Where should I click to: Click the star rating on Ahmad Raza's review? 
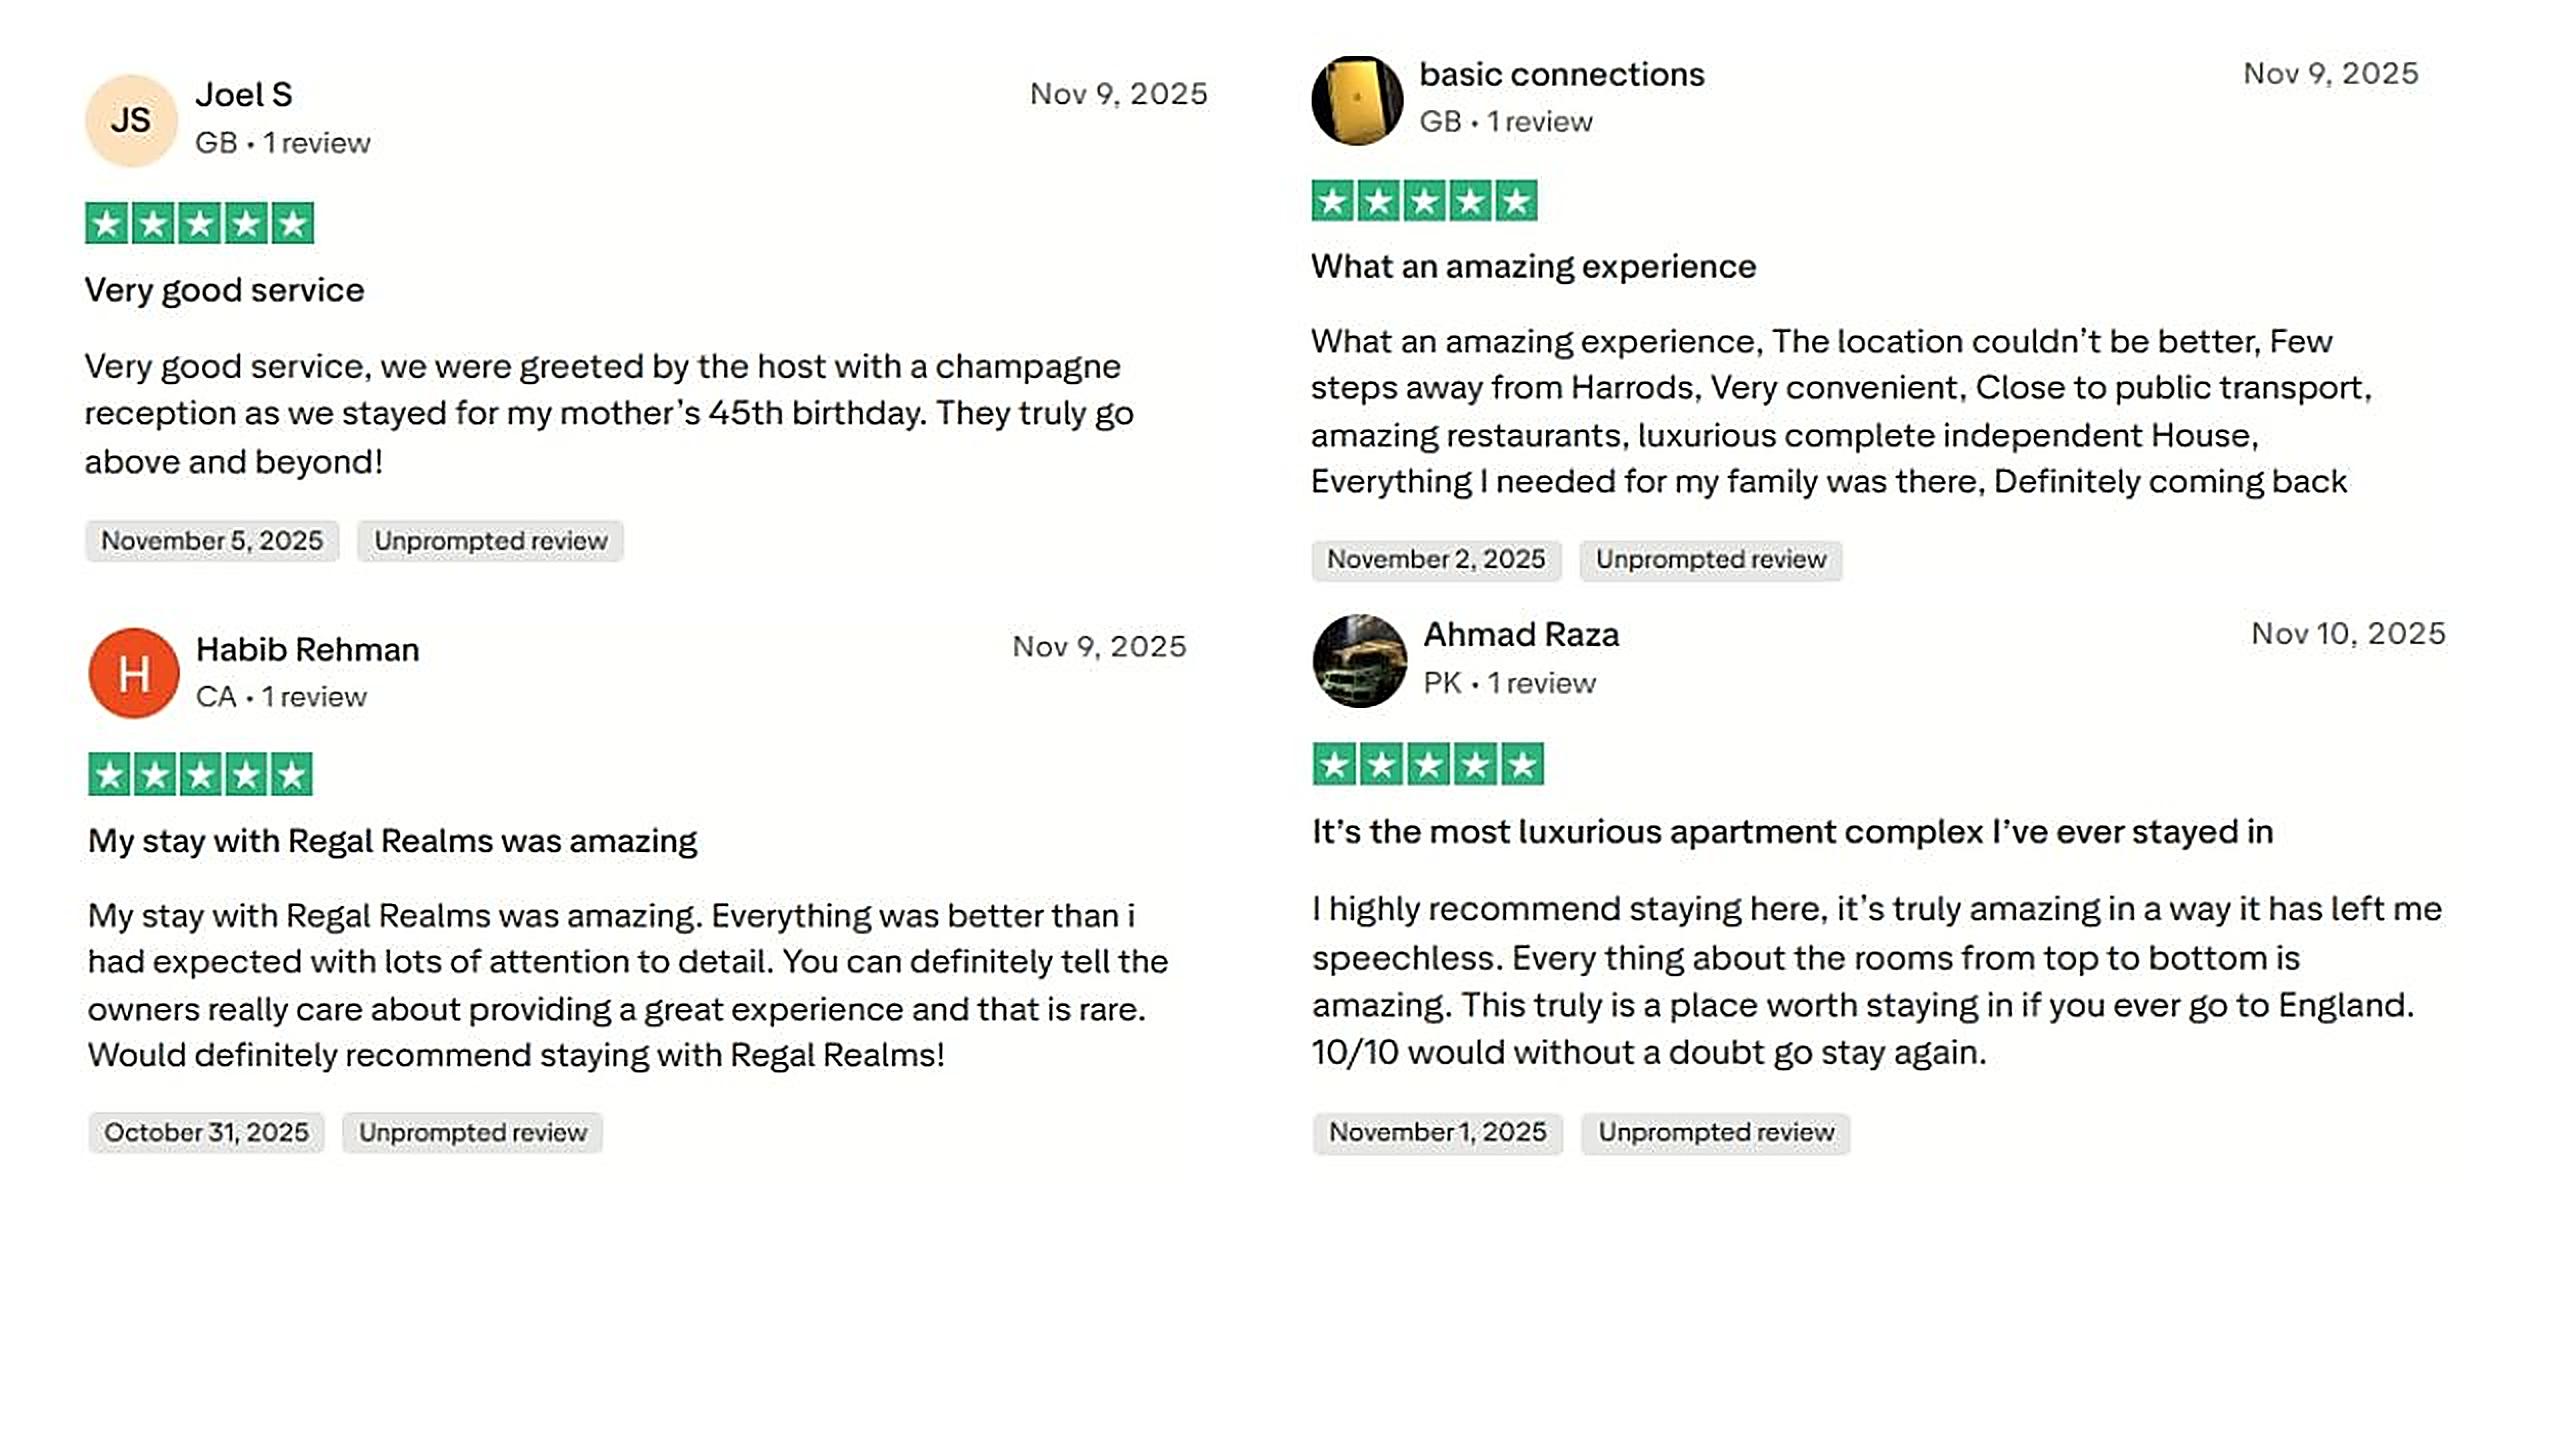point(1428,765)
